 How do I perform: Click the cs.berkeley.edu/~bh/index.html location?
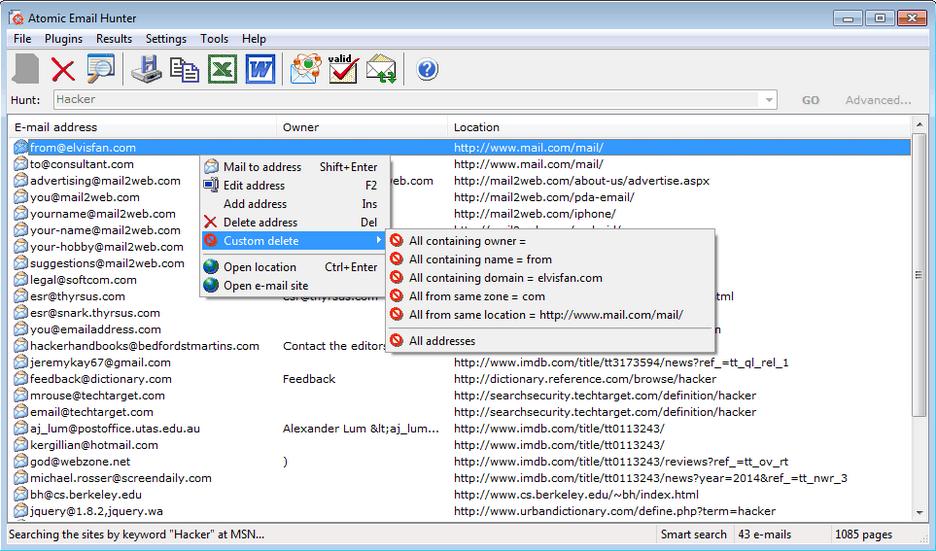(x=576, y=495)
